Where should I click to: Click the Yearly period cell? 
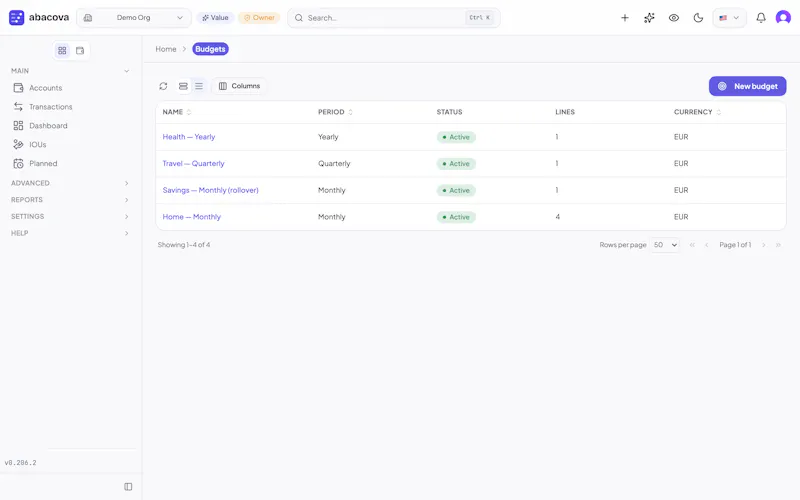(x=328, y=137)
